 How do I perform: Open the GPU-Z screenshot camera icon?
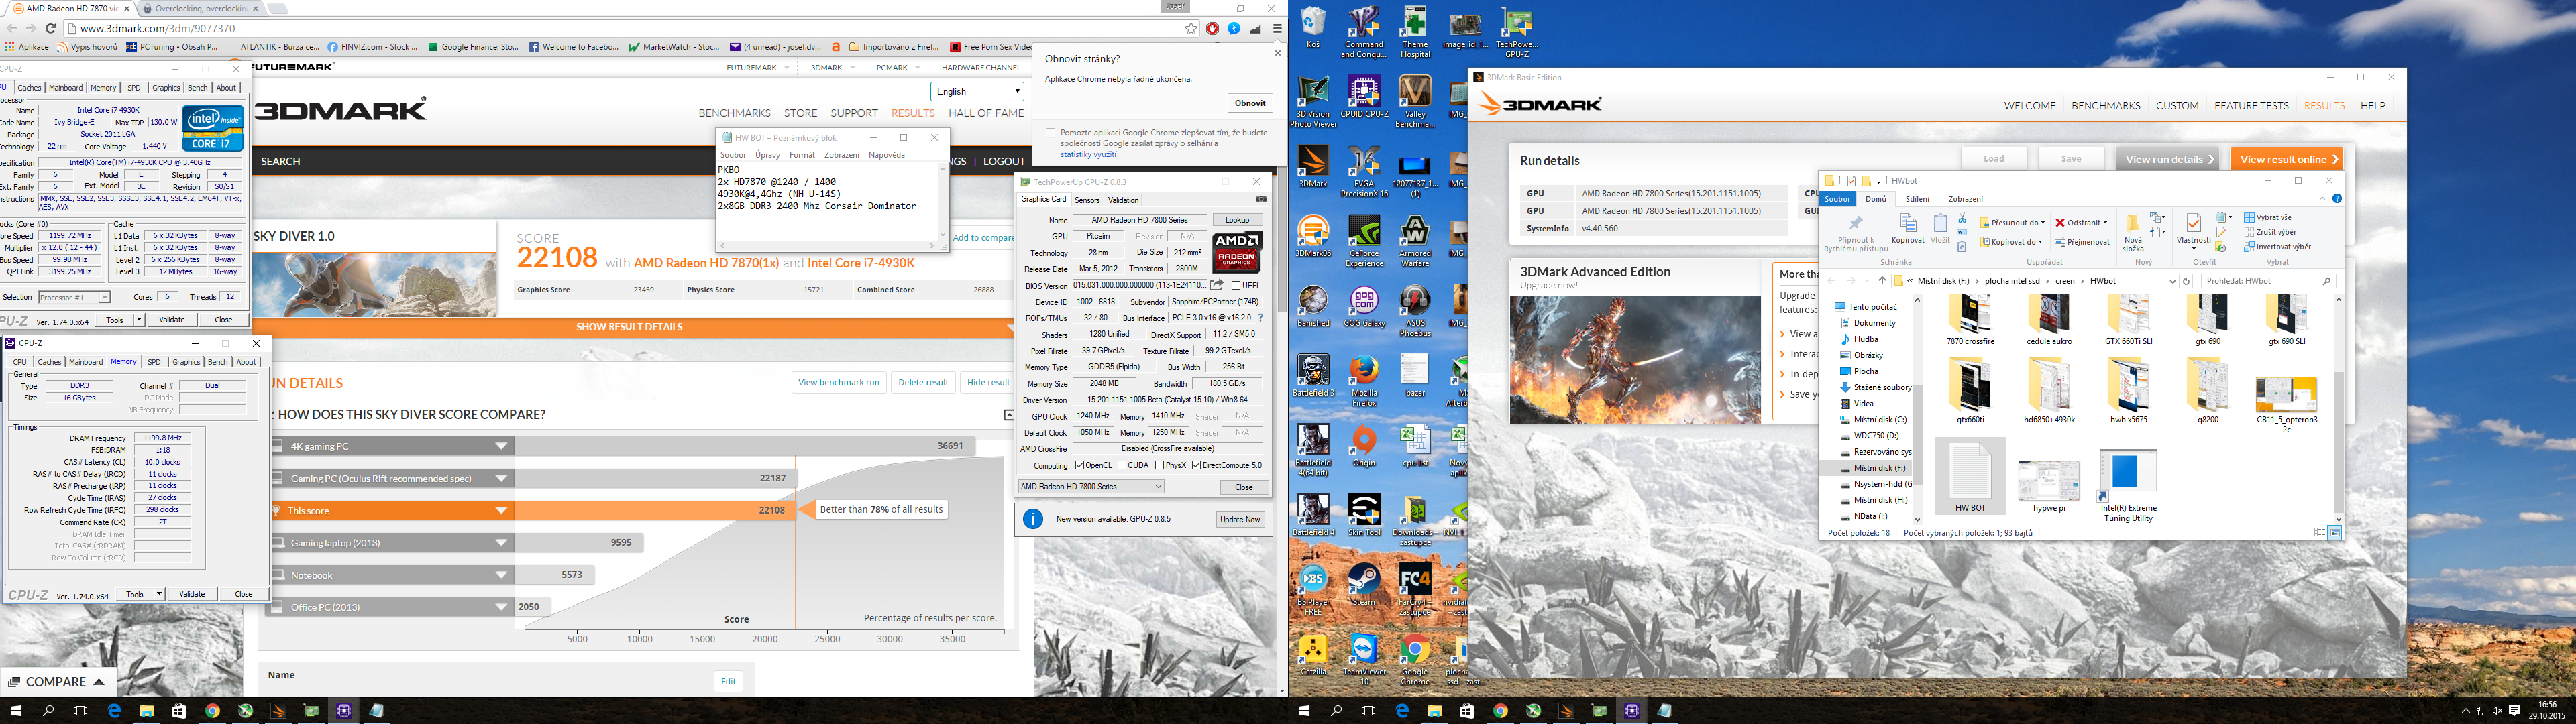click(1260, 200)
